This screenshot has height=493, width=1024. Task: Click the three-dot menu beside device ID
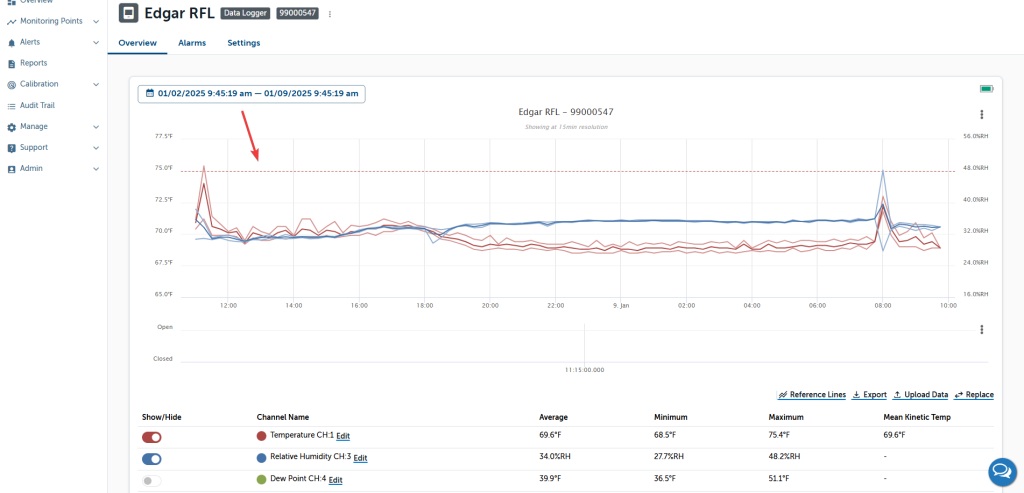(329, 14)
